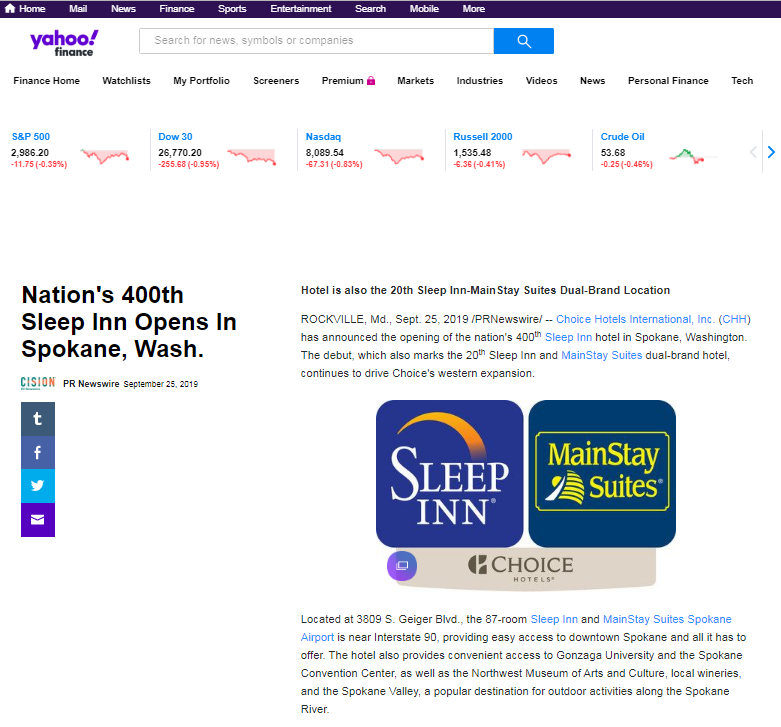Image resolution: width=781 pixels, height=727 pixels.
Task: Open the Videos tab
Action: point(541,81)
